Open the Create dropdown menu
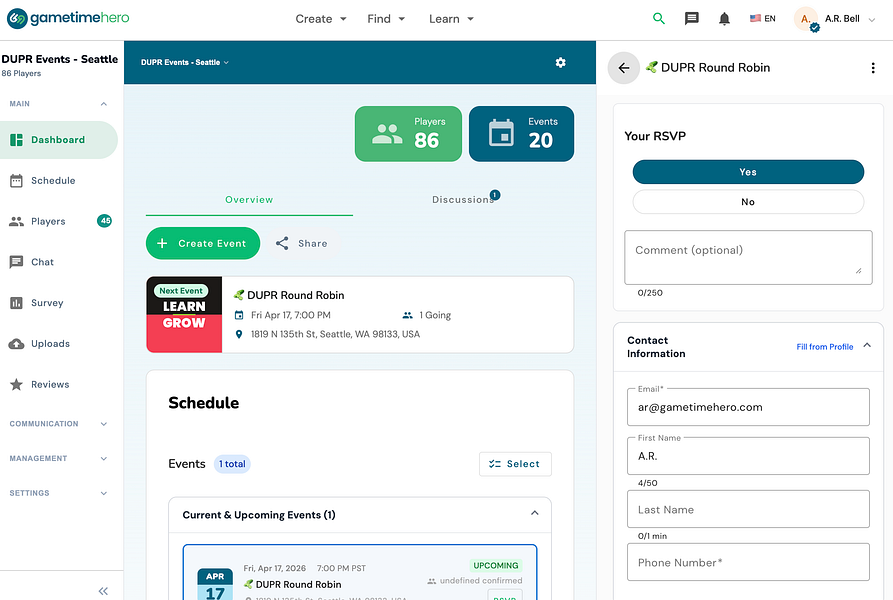Image resolution: width=893 pixels, height=600 pixels. pos(321,19)
